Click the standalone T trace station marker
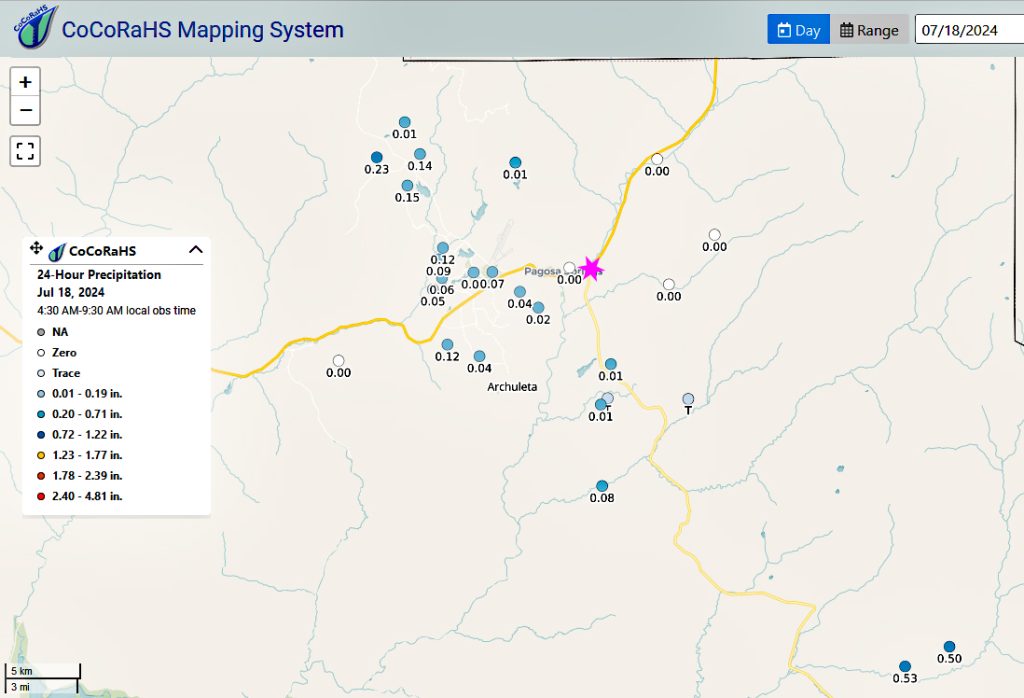 [688, 399]
